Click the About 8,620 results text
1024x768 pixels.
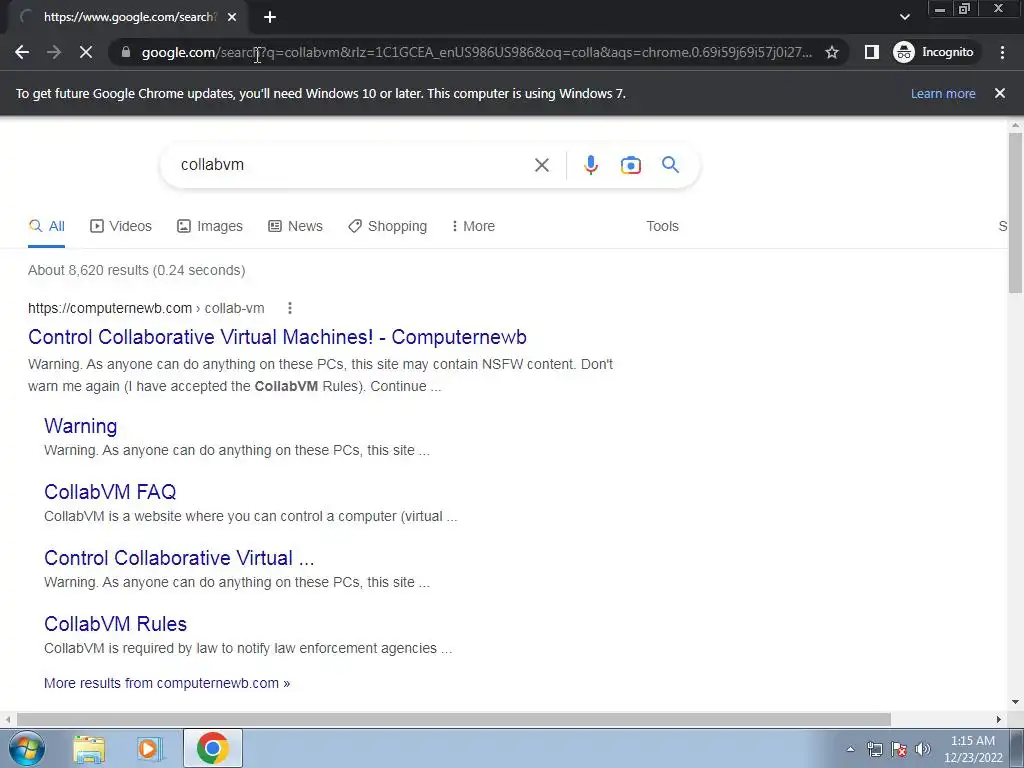(136, 270)
